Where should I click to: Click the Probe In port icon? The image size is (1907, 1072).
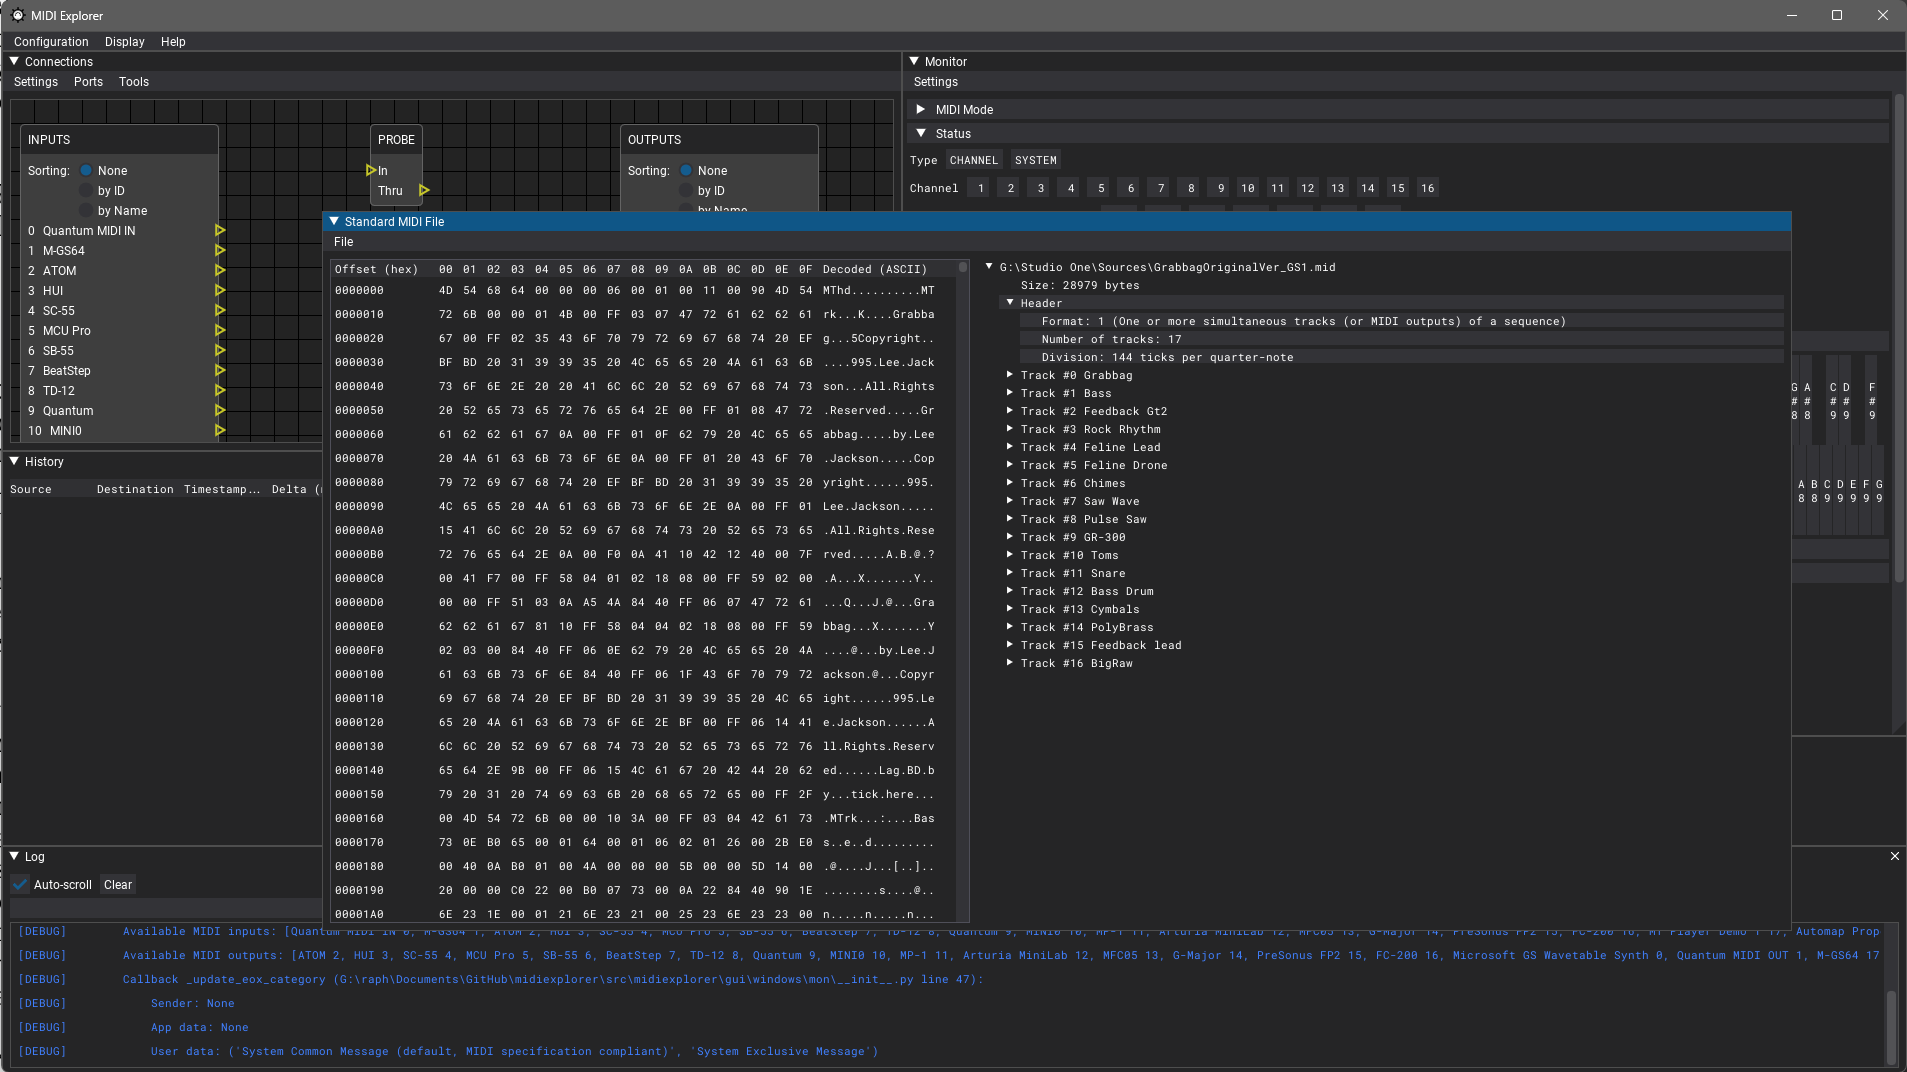tap(371, 169)
